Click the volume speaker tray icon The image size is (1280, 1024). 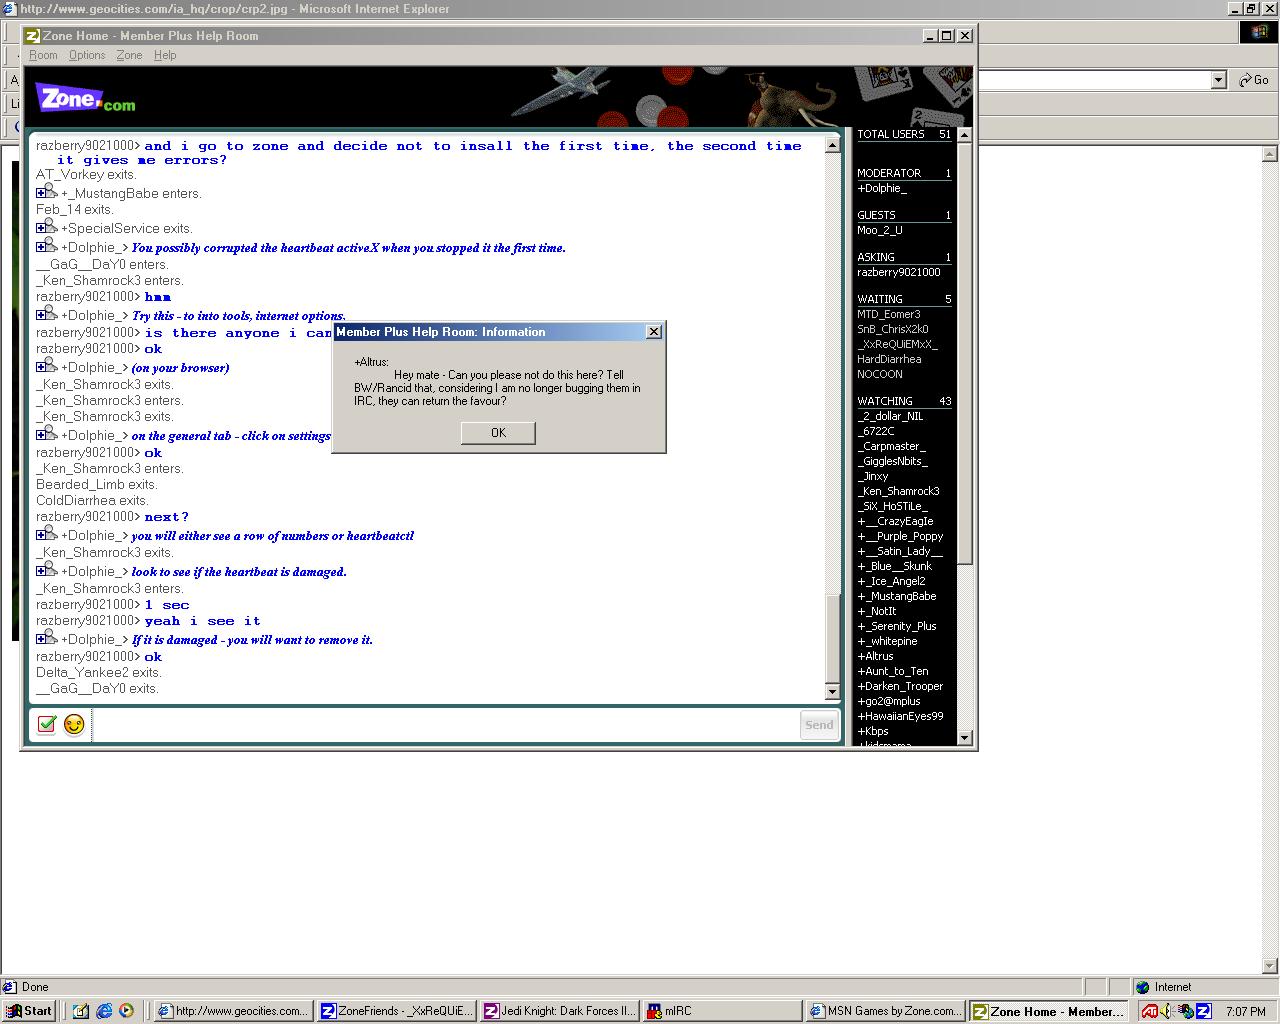coord(1166,1011)
